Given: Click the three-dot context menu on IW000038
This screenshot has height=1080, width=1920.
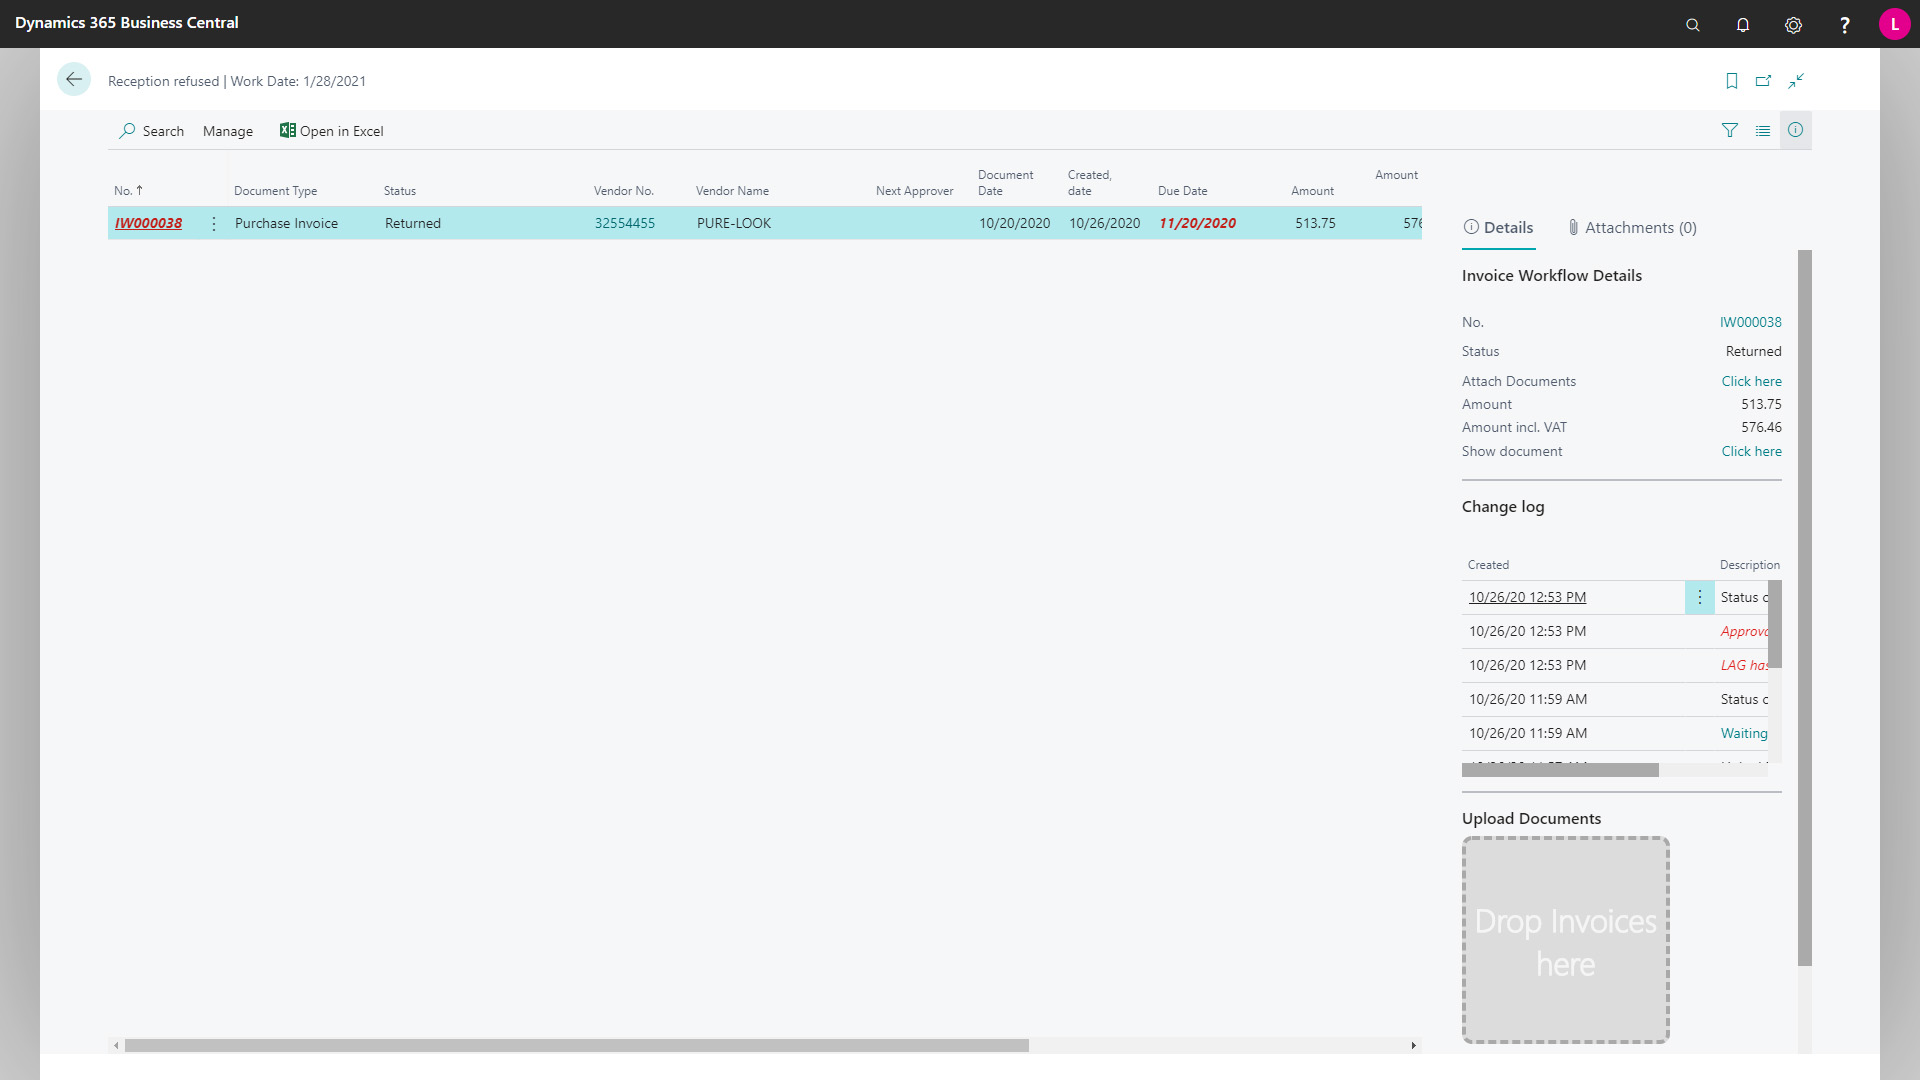Looking at the screenshot, I should tap(214, 223).
